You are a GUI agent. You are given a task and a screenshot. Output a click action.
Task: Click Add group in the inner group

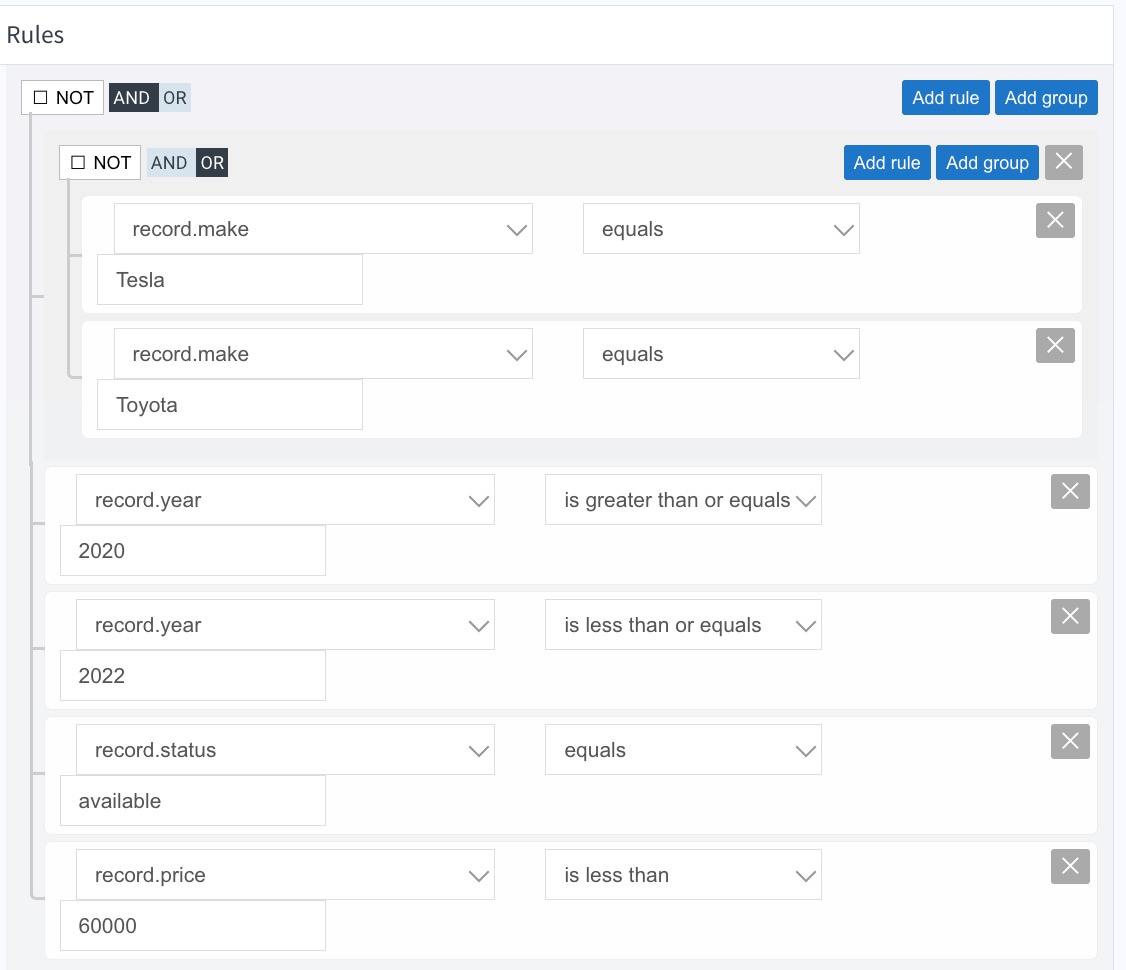987,162
